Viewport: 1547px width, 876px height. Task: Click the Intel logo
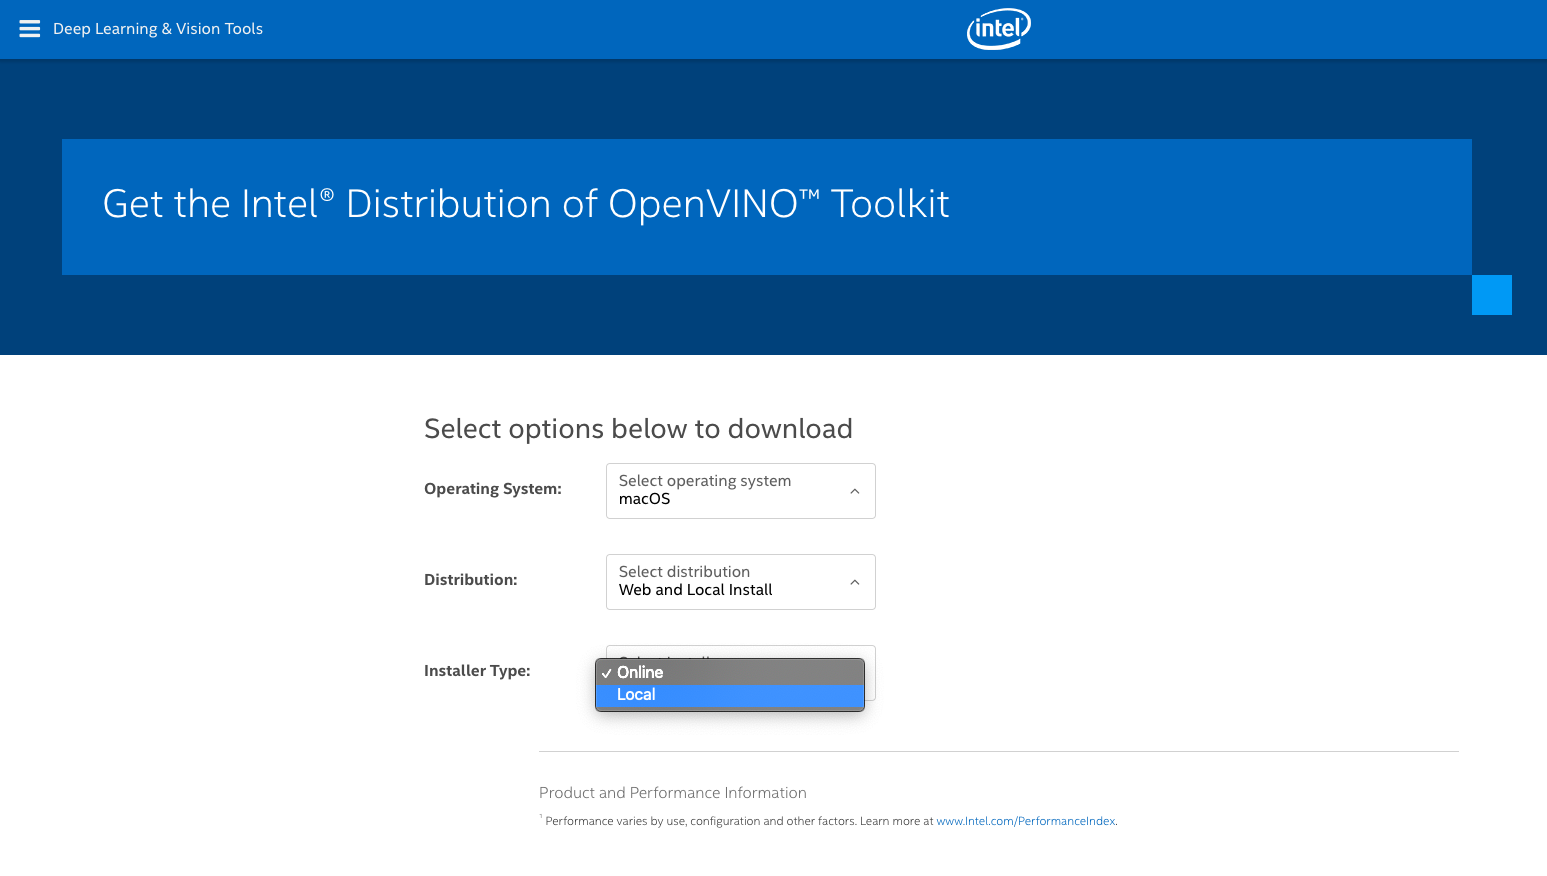[x=997, y=28]
